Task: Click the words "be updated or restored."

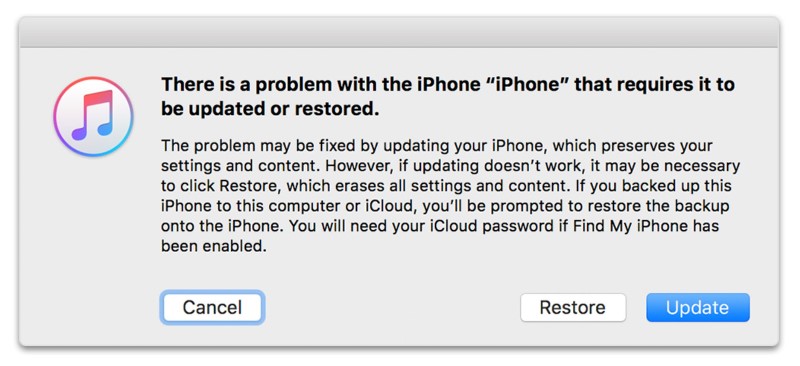Action: click(x=270, y=109)
